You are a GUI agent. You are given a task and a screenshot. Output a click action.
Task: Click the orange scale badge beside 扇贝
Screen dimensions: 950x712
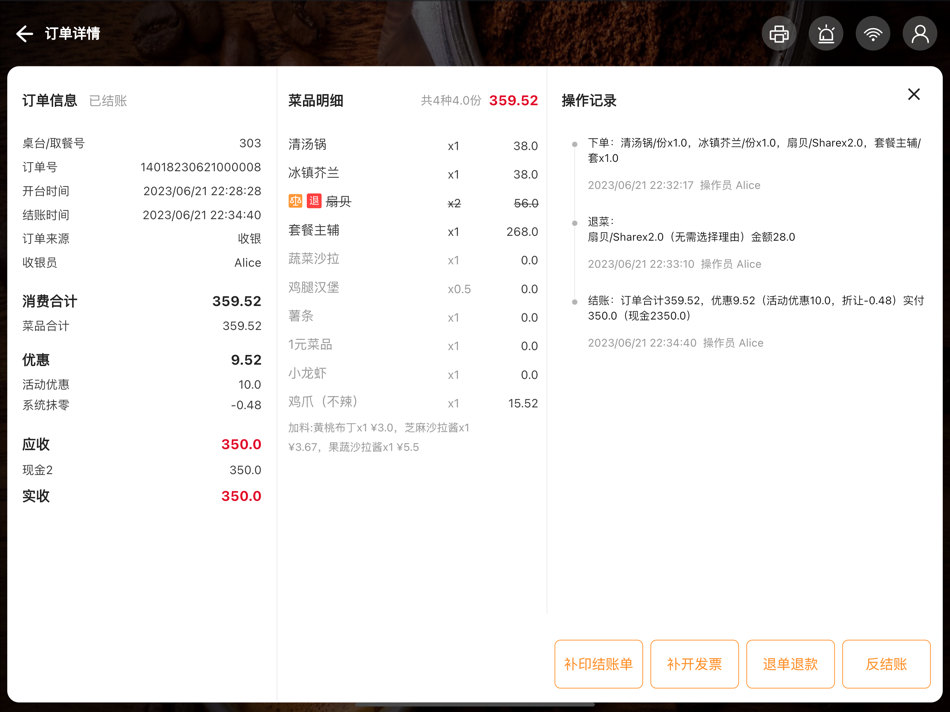[292, 202]
